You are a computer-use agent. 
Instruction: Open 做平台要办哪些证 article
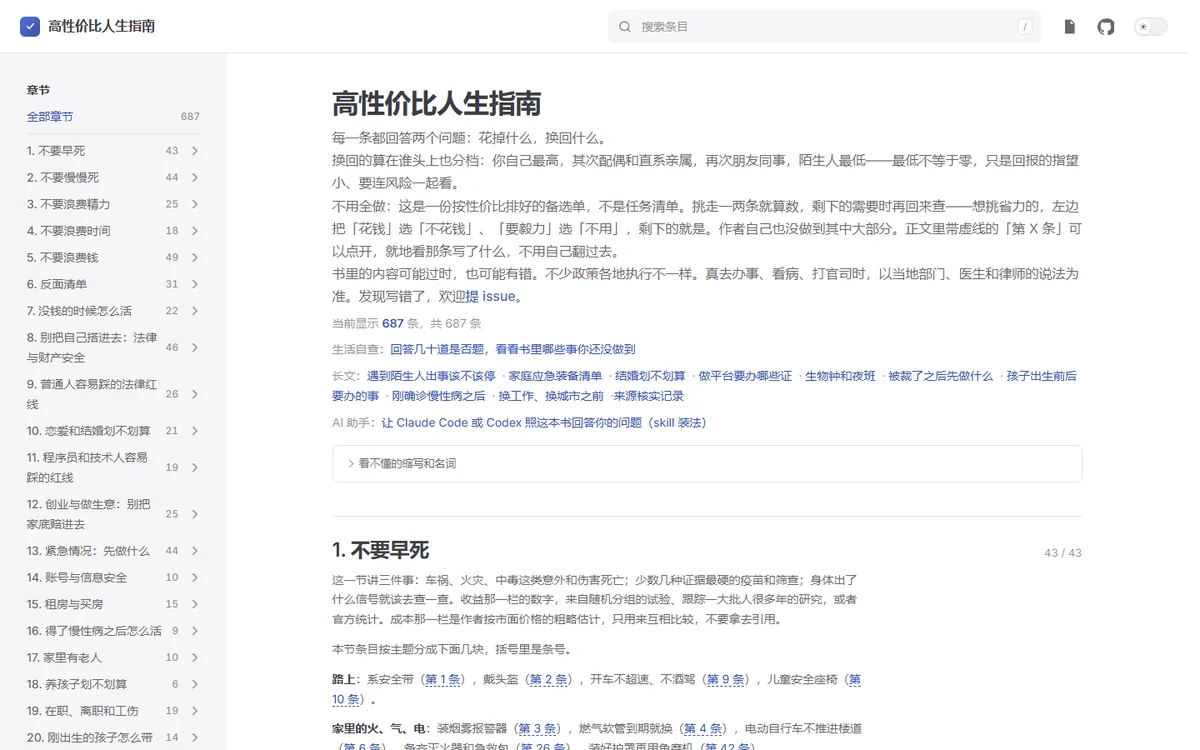click(745, 376)
